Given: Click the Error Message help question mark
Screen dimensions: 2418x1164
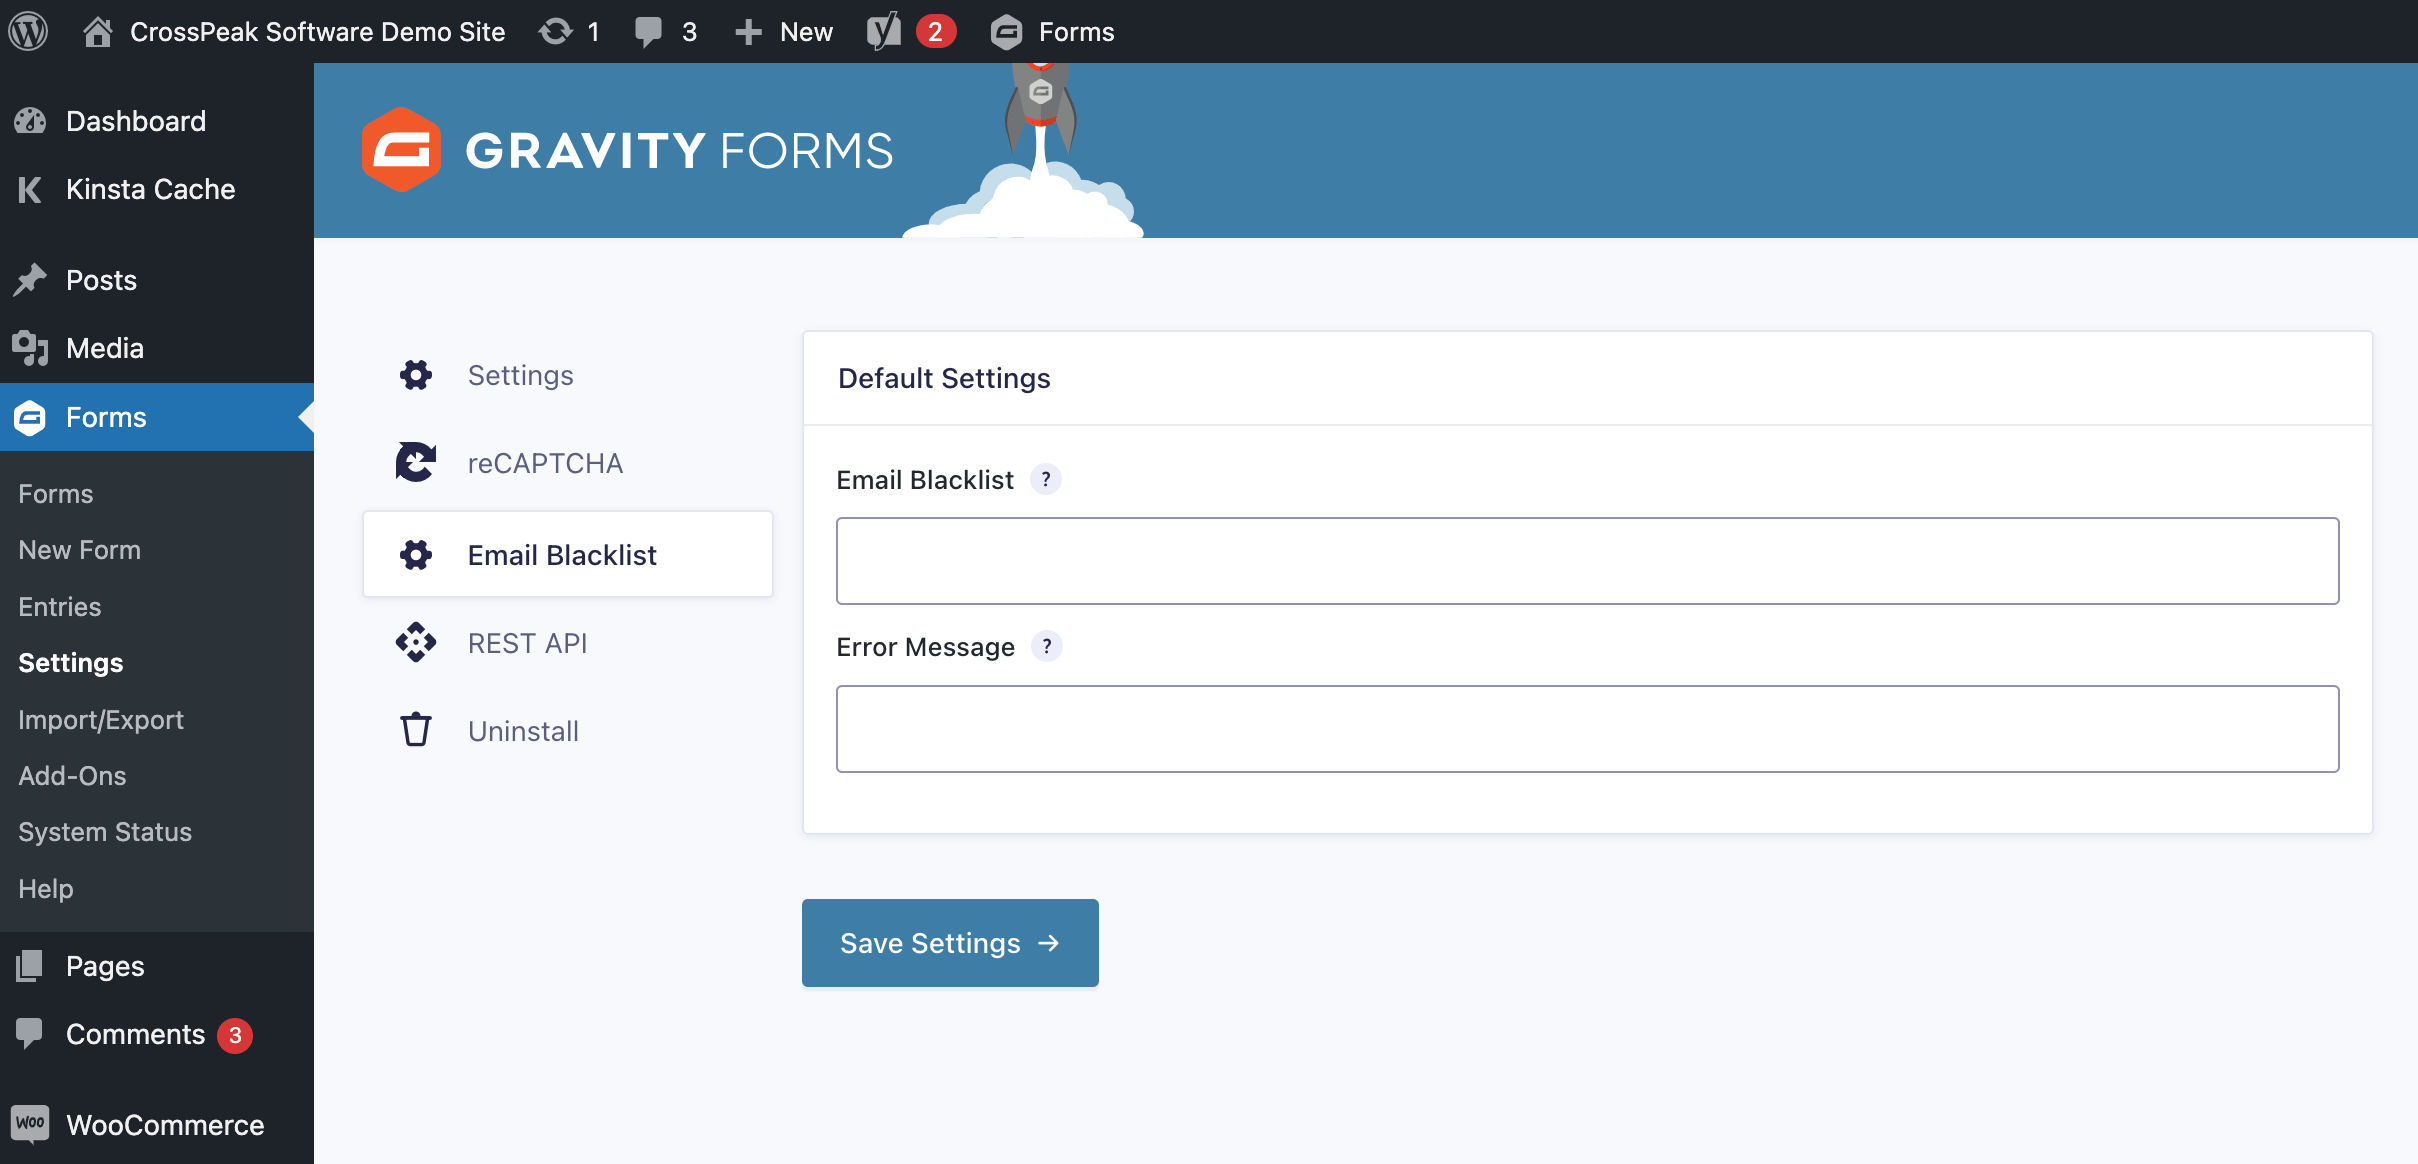Looking at the screenshot, I should (1047, 646).
